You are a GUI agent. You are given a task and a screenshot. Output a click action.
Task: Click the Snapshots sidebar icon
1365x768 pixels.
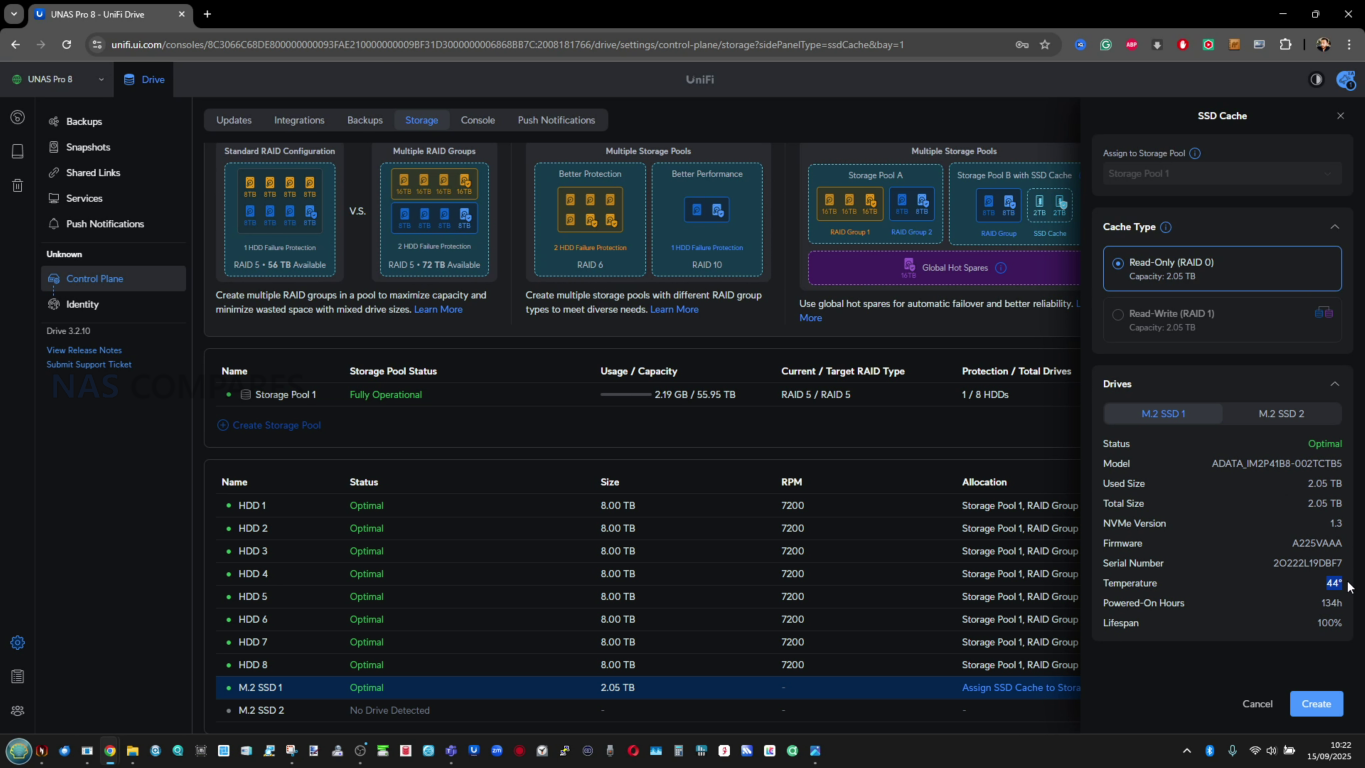pyautogui.click(x=53, y=147)
